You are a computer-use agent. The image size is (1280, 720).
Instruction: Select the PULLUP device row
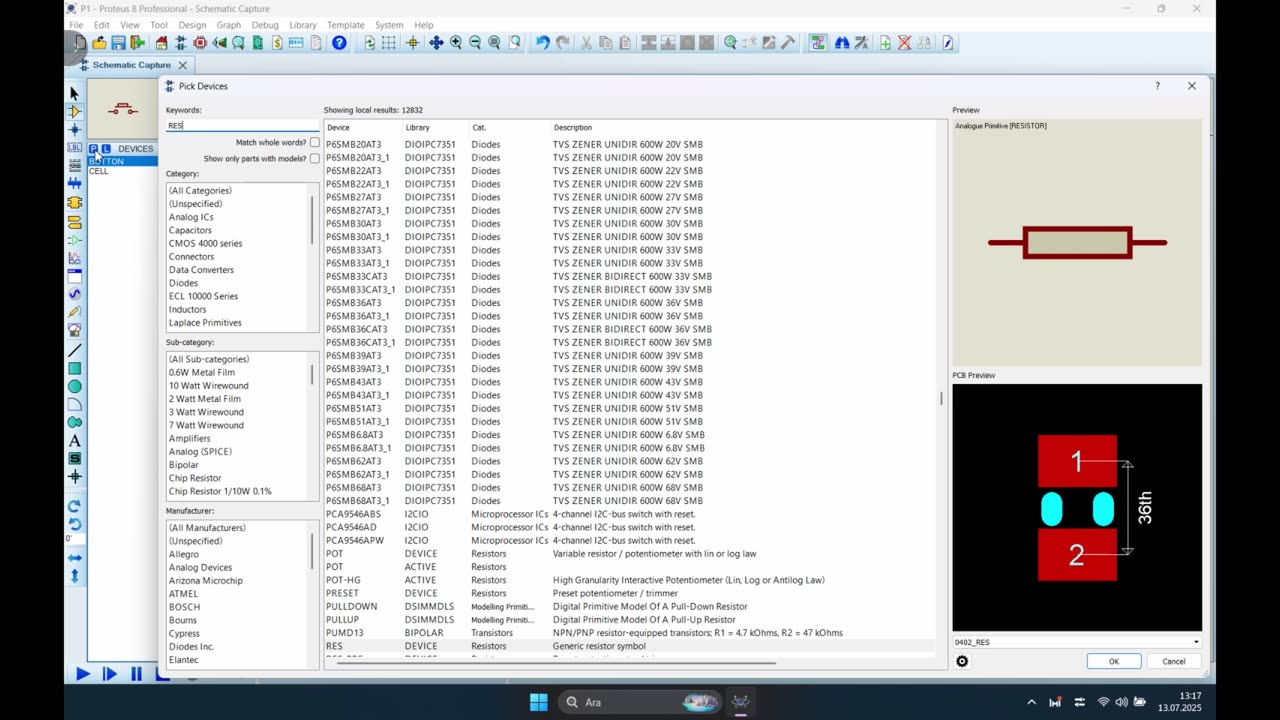point(630,620)
